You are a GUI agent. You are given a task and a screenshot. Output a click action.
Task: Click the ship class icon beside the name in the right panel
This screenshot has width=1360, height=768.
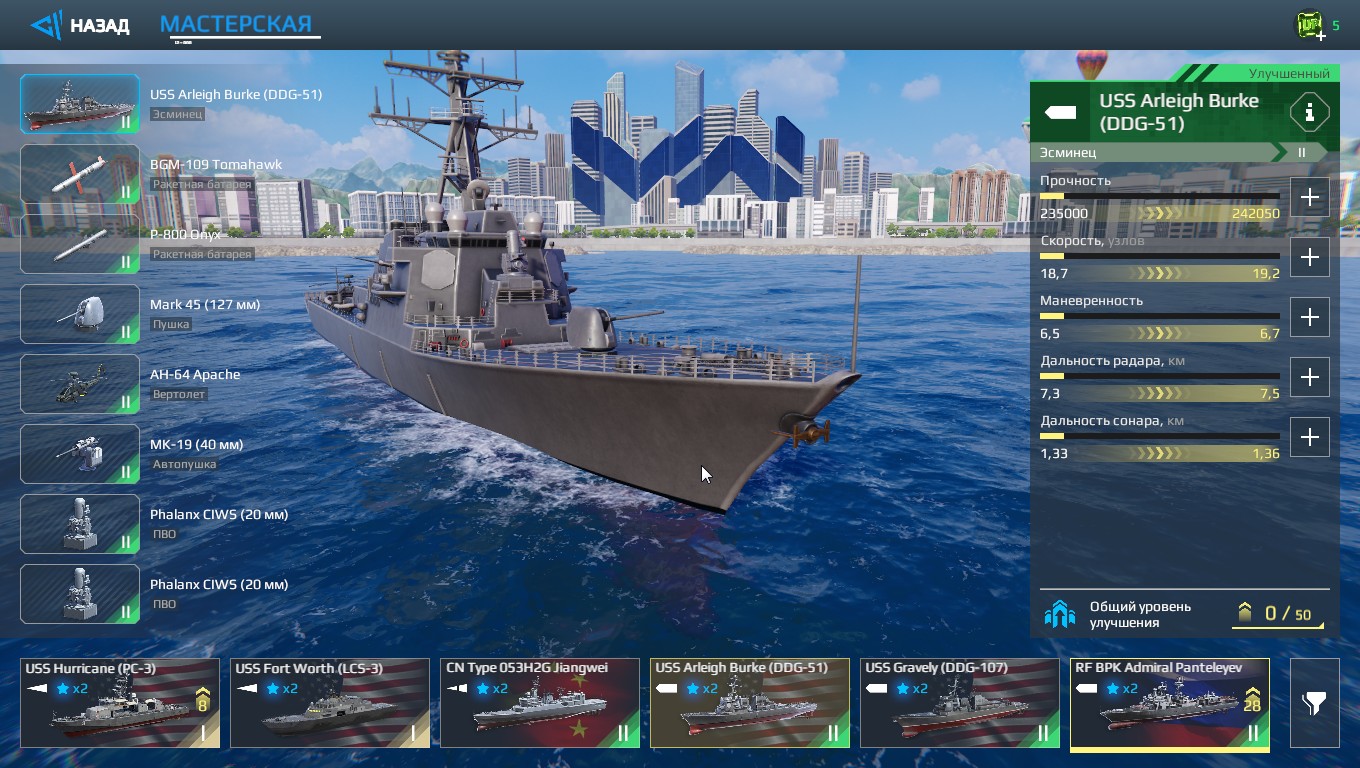point(1060,112)
